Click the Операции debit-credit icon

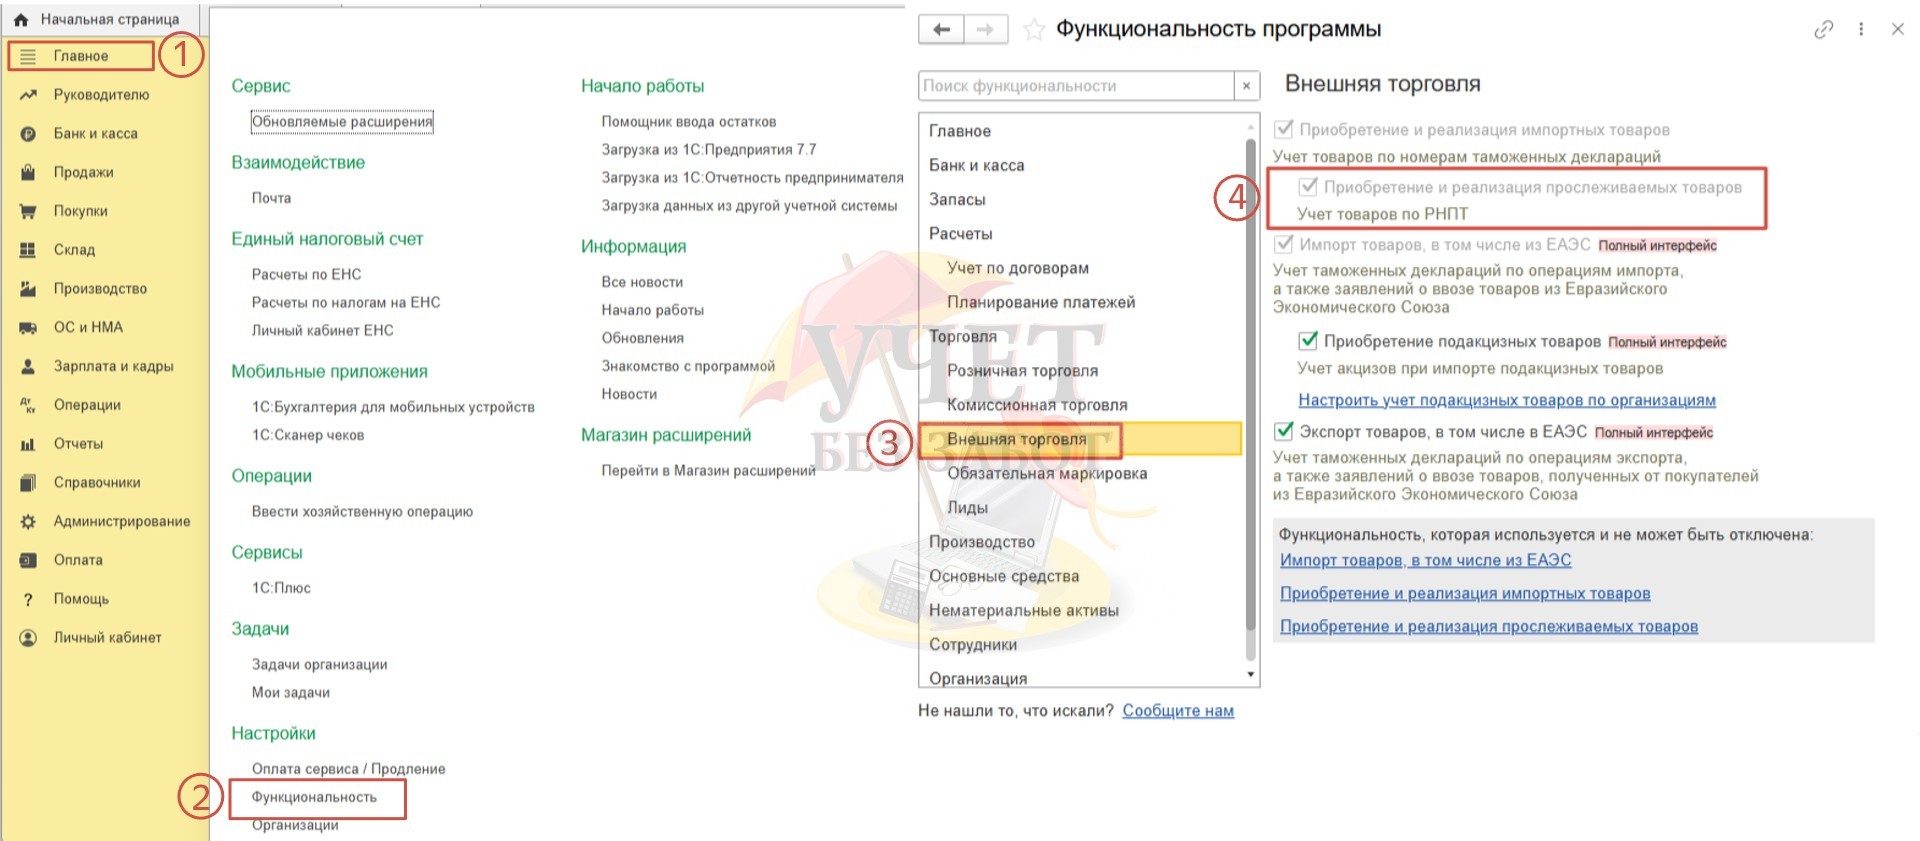[28, 405]
